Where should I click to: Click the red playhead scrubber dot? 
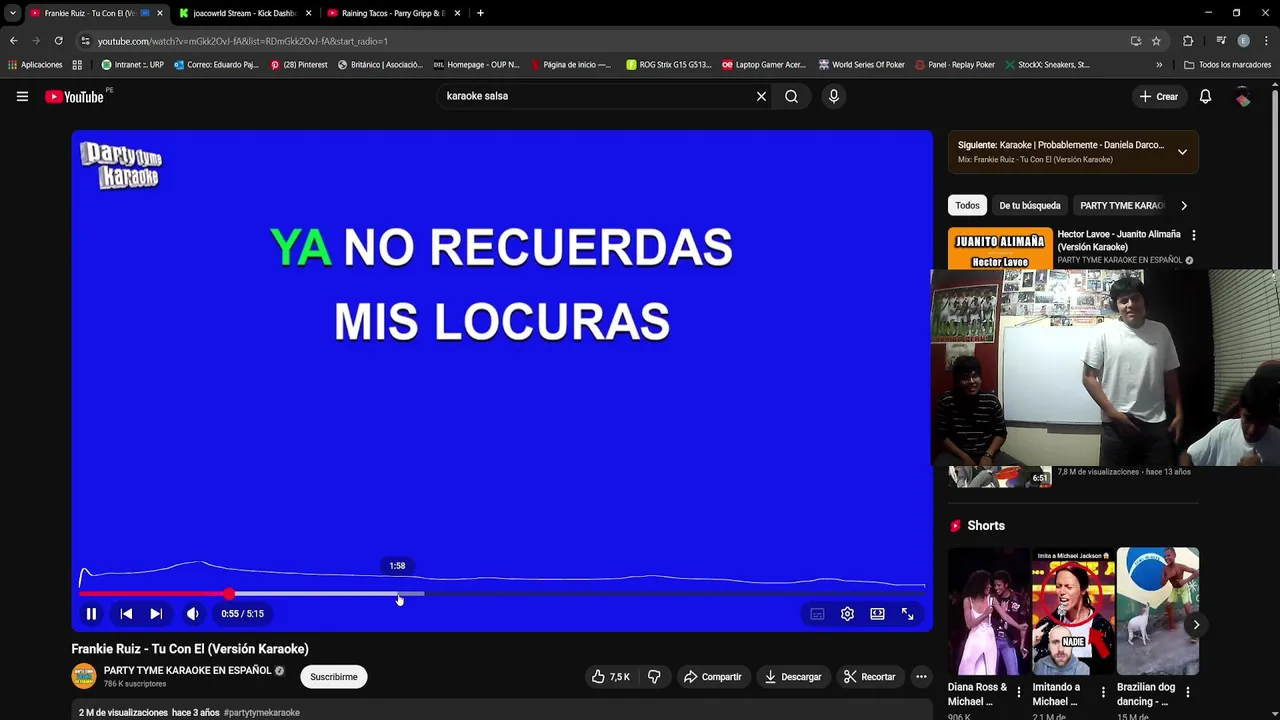(229, 594)
